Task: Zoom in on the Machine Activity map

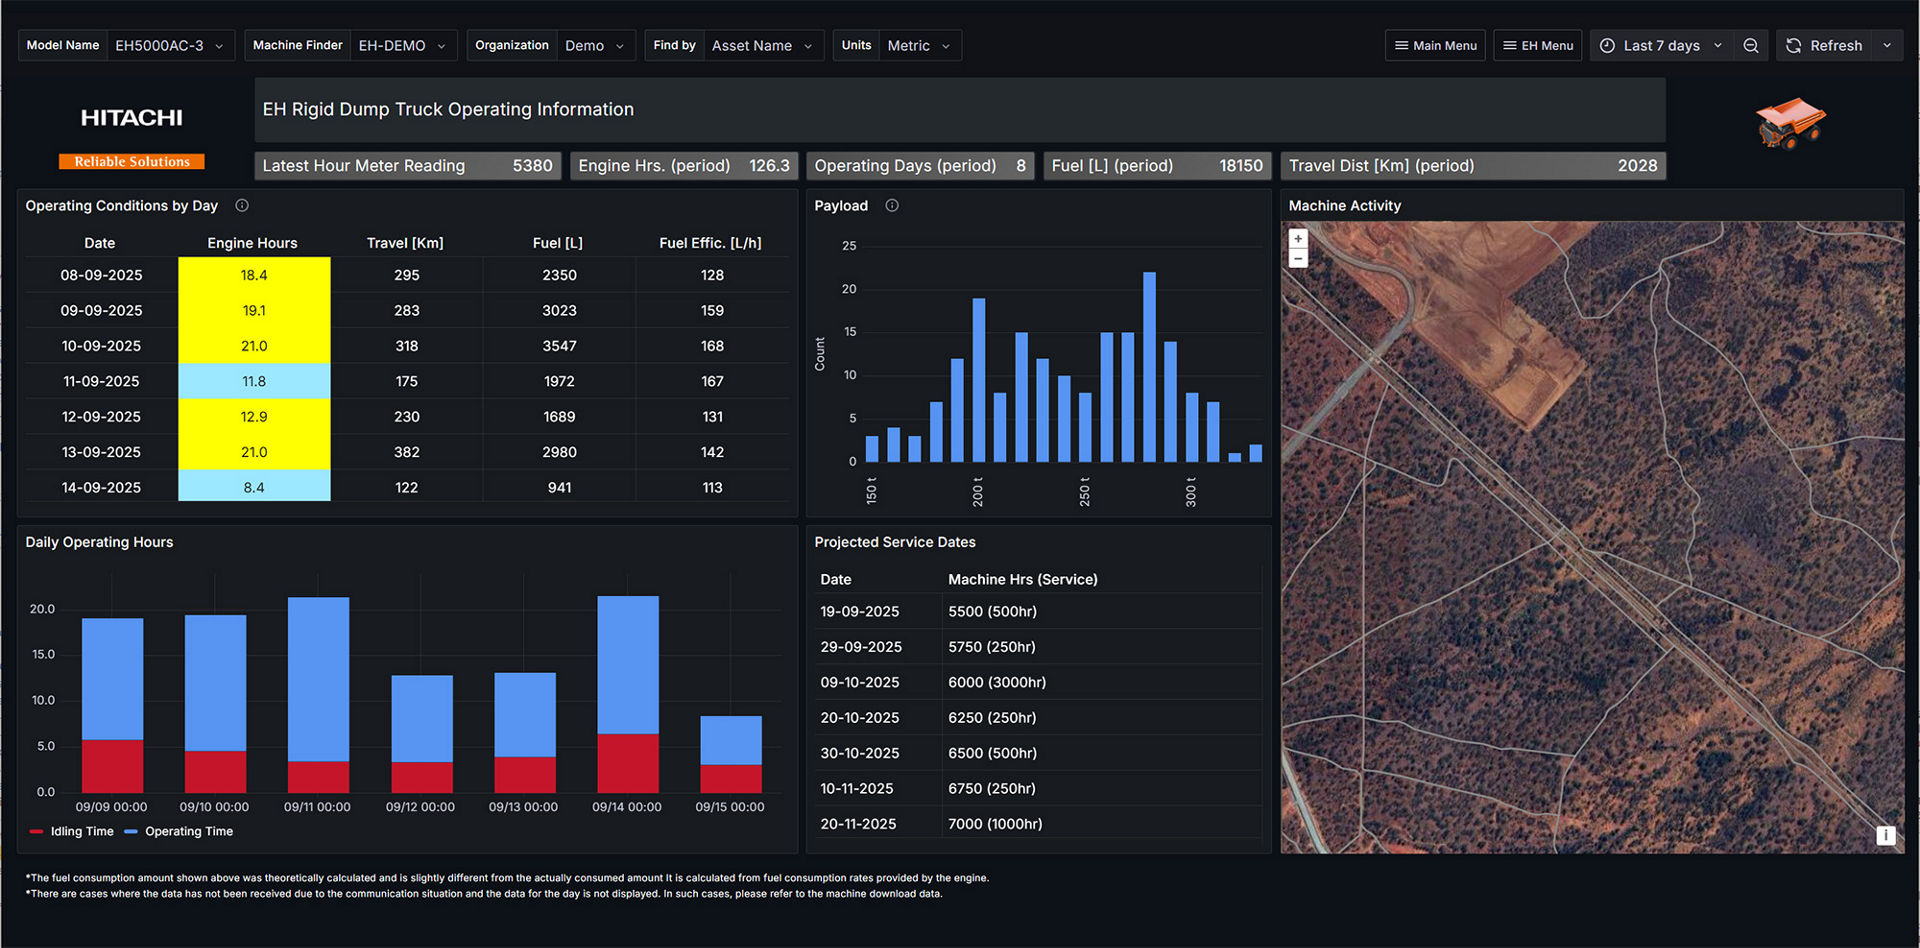Action: [x=1298, y=238]
